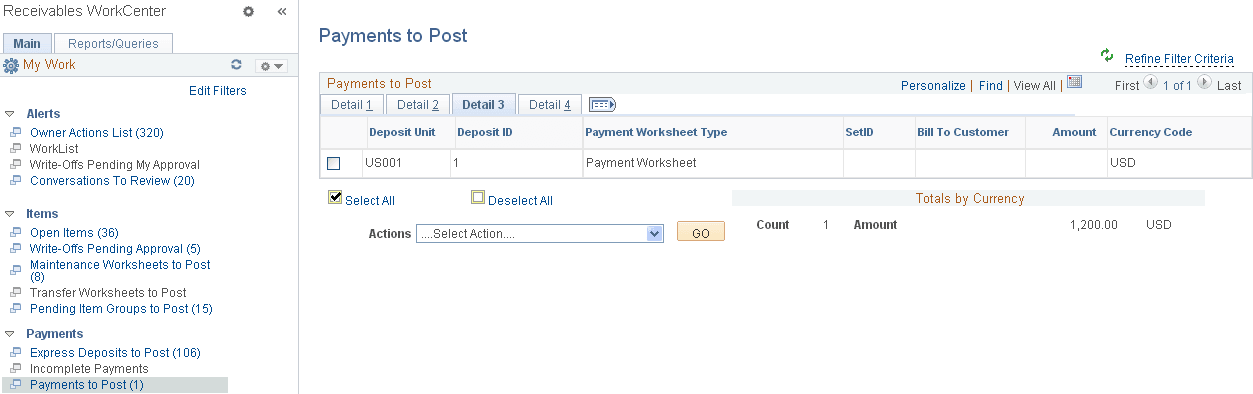Screen dimensions: 1253x394
Task: Open Express Deposits to Post (106)
Action: click(x=115, y=353)
